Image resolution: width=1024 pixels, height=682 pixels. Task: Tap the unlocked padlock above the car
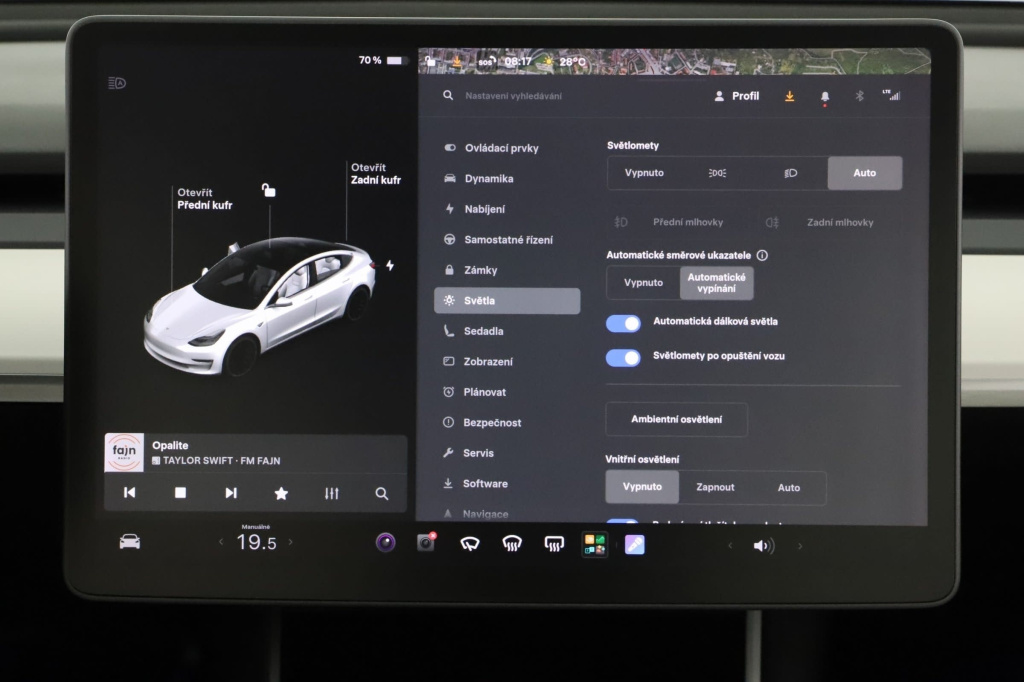[x=268, y=190]
